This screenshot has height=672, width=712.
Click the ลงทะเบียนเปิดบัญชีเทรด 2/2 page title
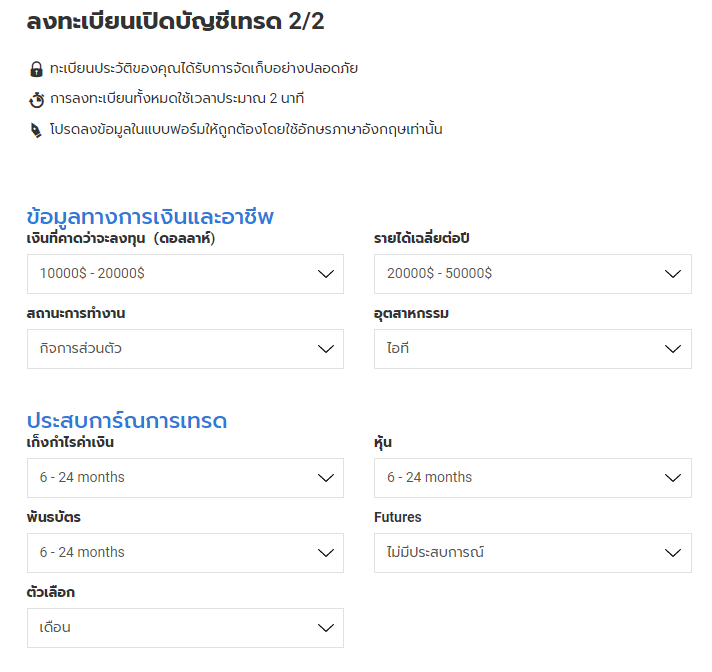pyautogui.click(x=175, y=20)
